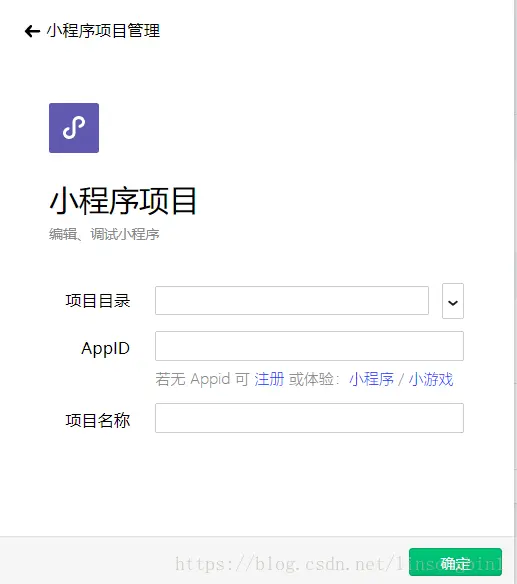Click the 项目名称 label
This screenshot has height=584, width=517.
click(x=98, y=421)
